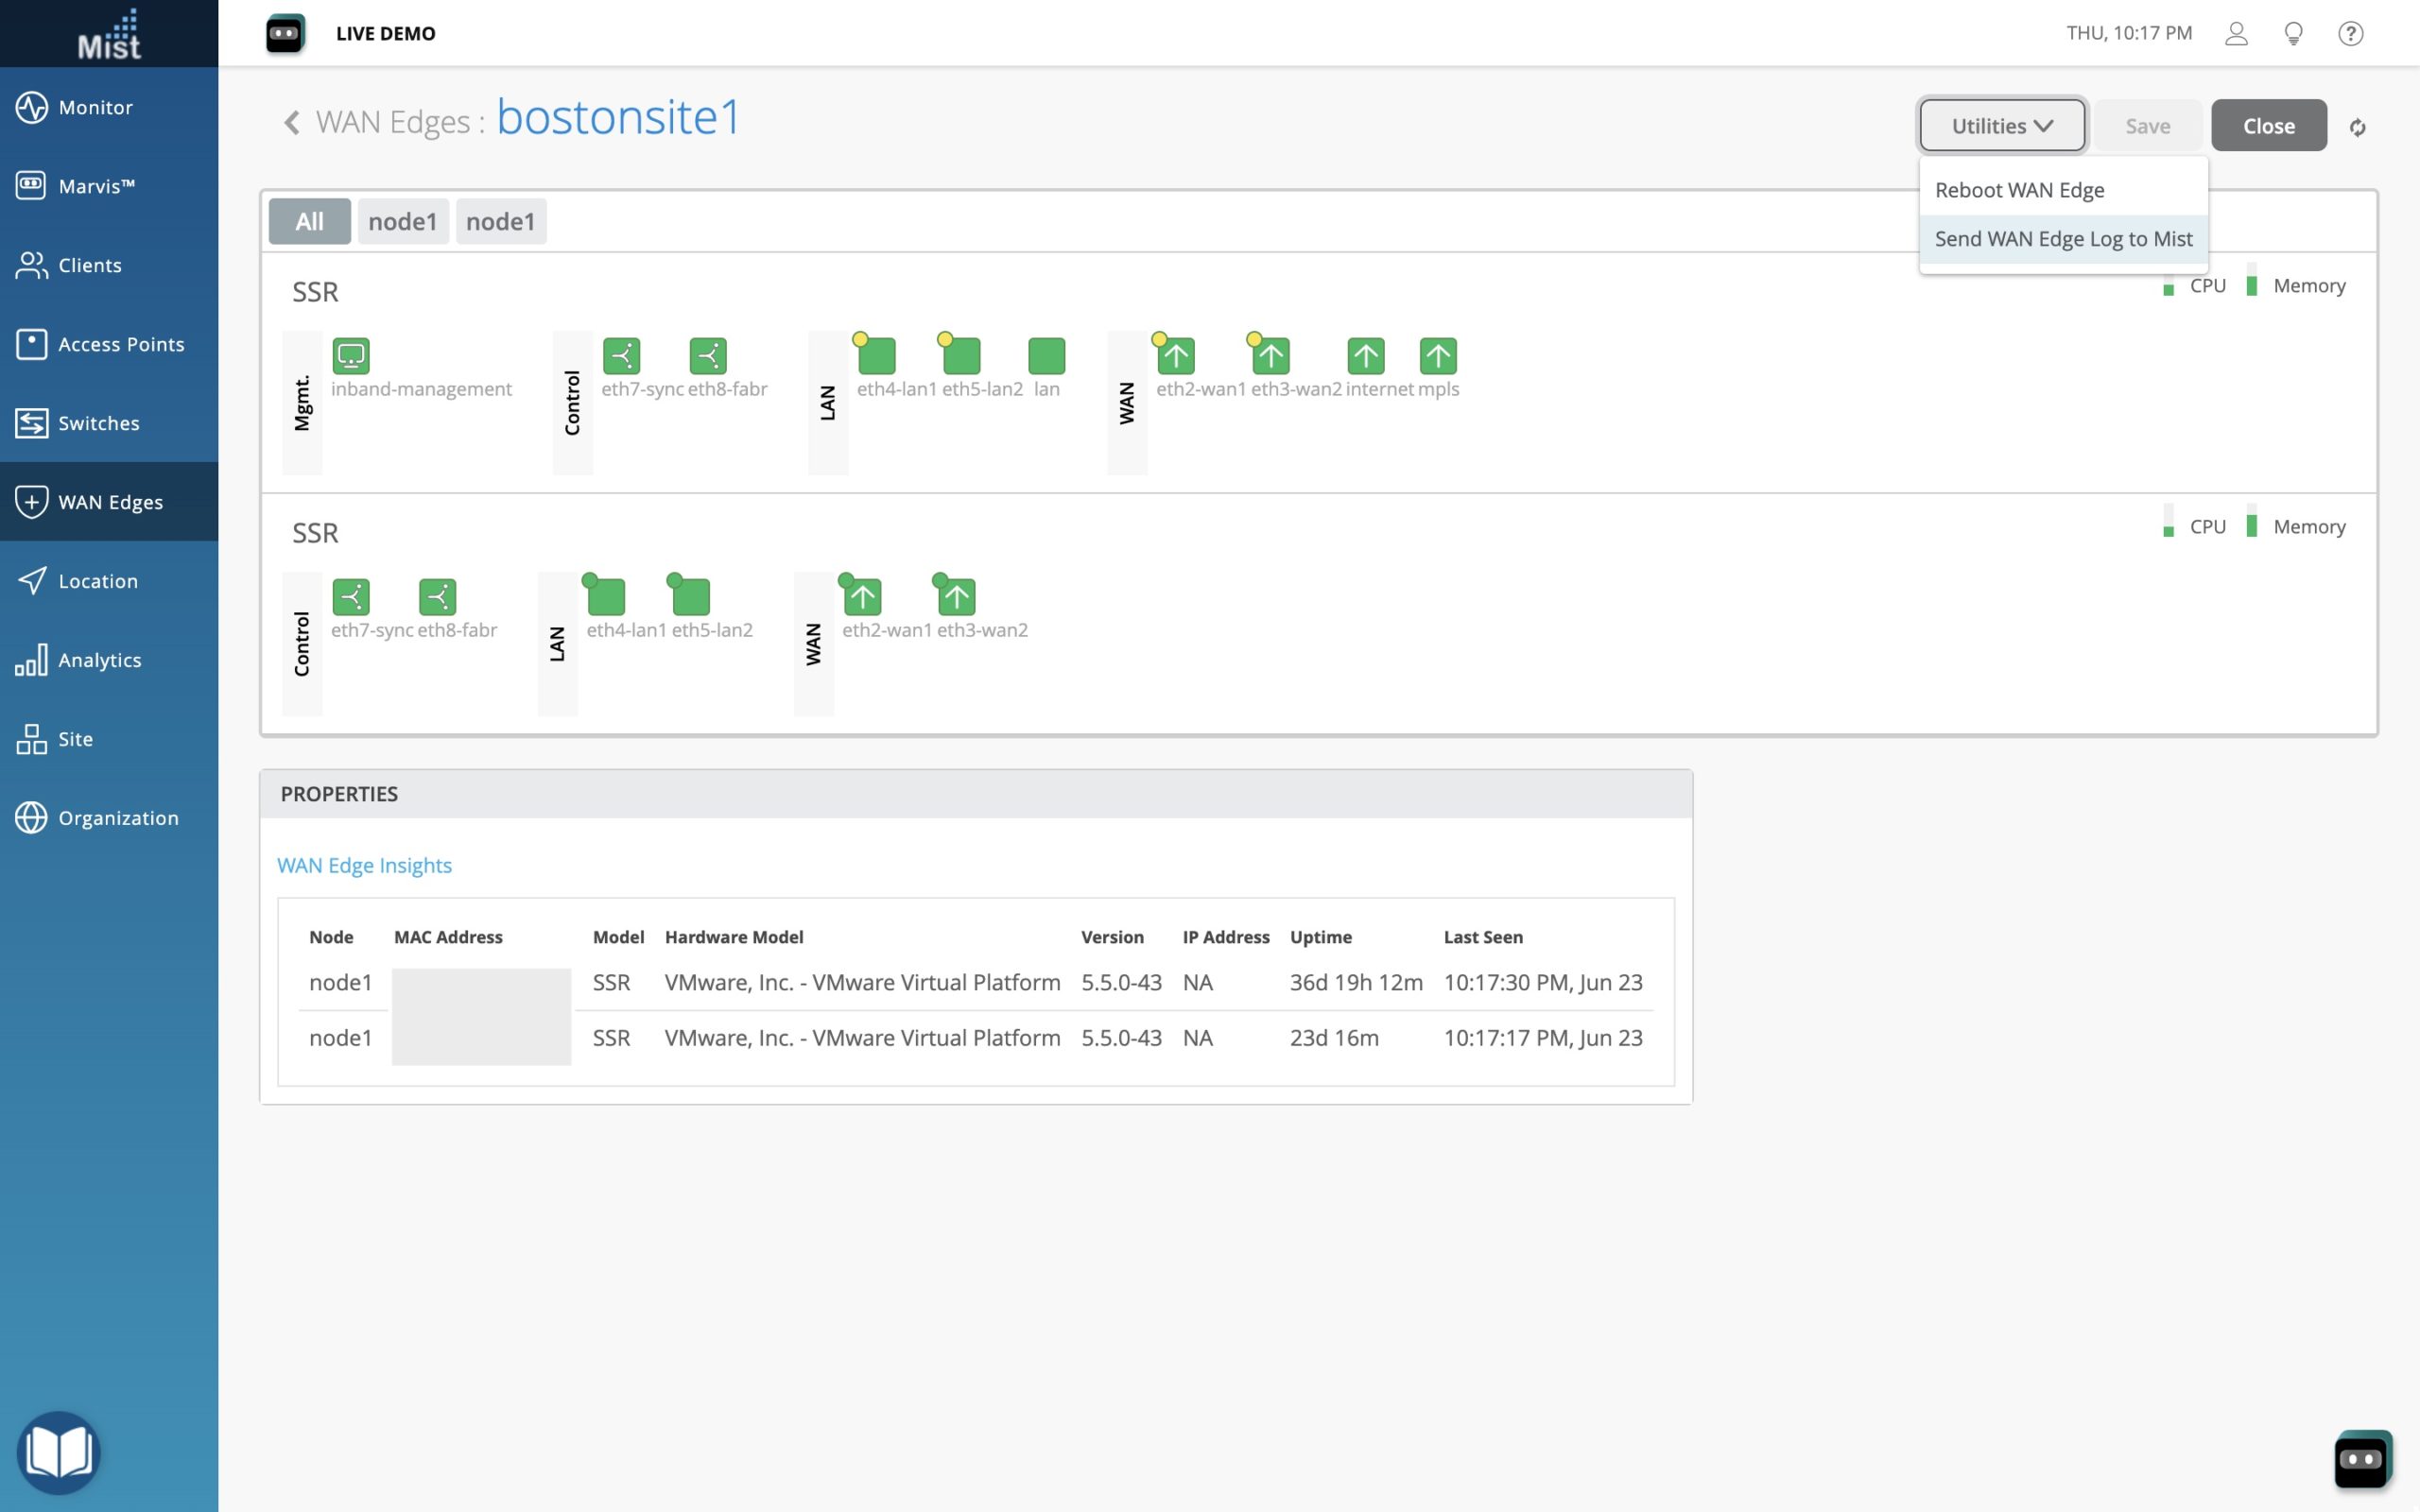
Task: Select Send WAN Edge Log to Mist
Action: [2063, 239]
